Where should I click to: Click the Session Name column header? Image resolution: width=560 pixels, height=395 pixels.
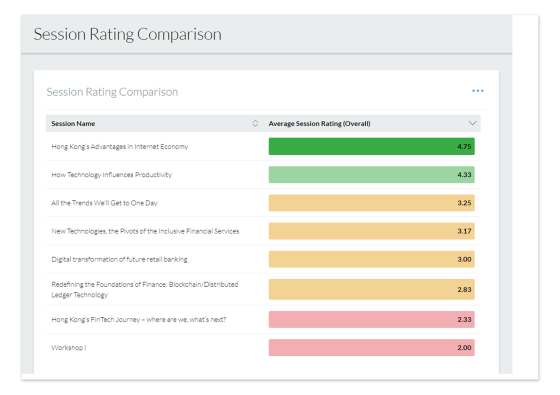73,124
